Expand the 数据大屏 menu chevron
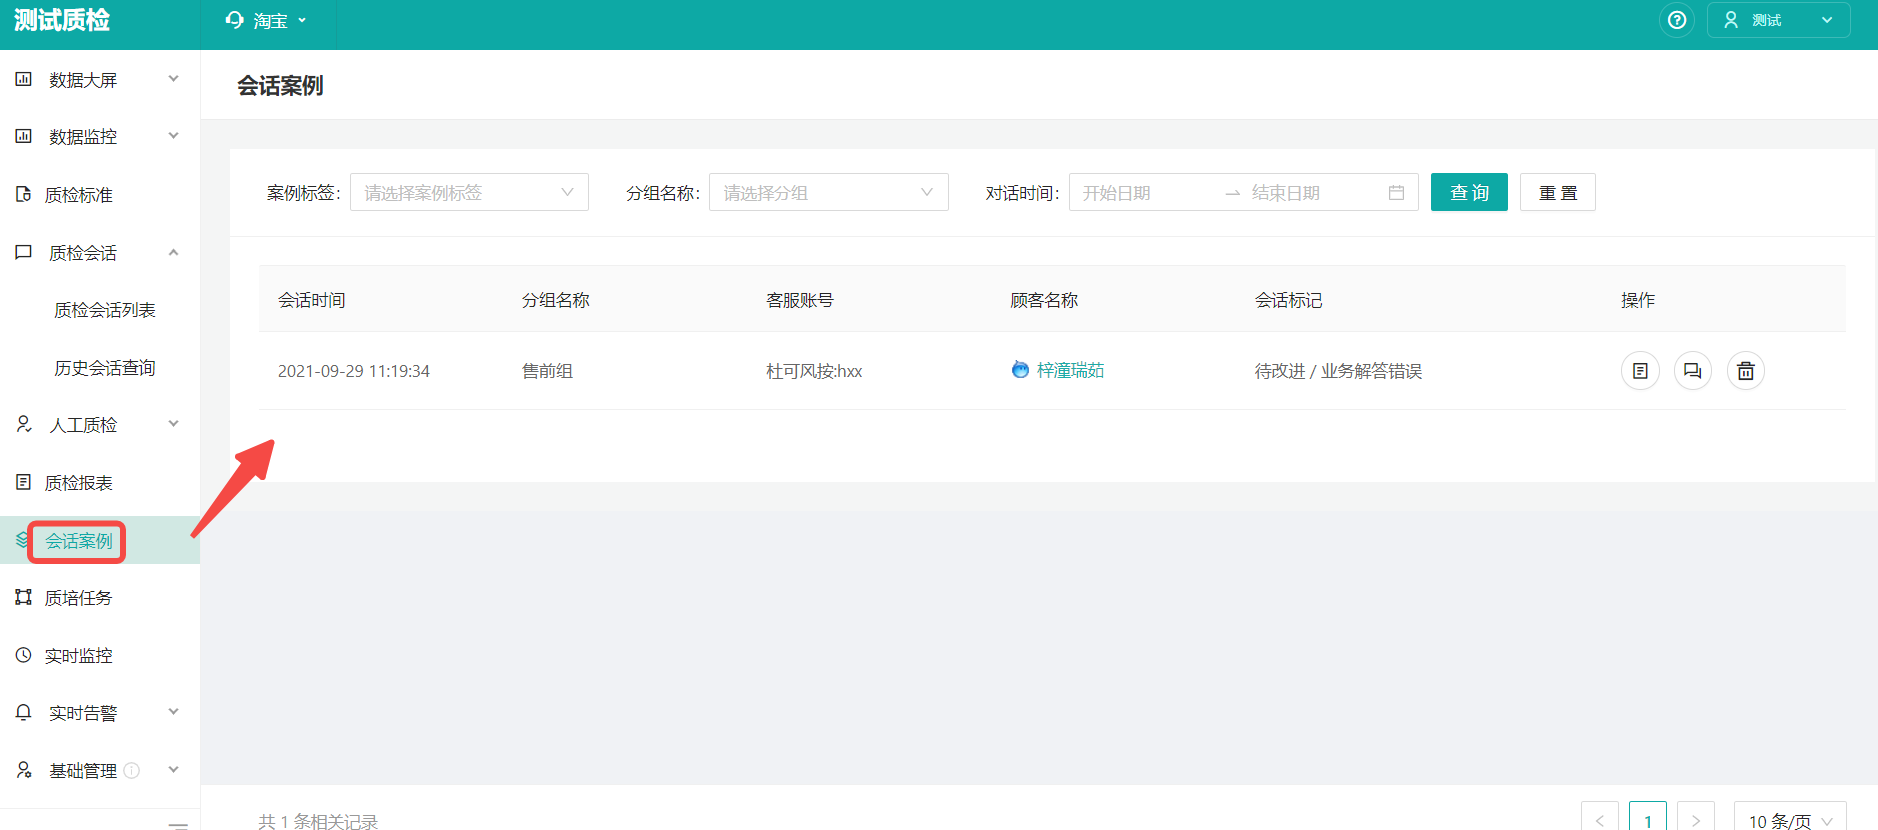Viewport: 1878px width, 830px height. click(174, 79)
